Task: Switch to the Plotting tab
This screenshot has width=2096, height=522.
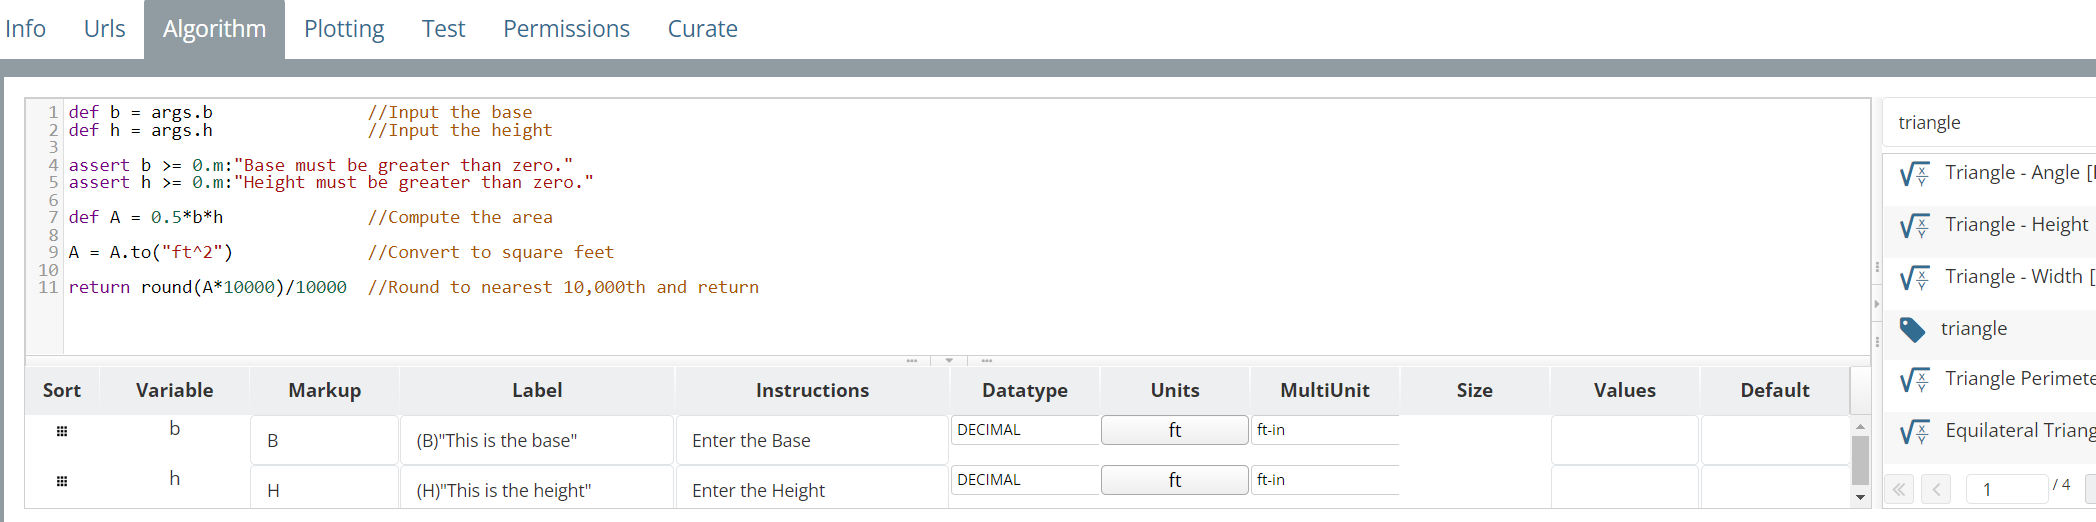Action: [344, 29]
